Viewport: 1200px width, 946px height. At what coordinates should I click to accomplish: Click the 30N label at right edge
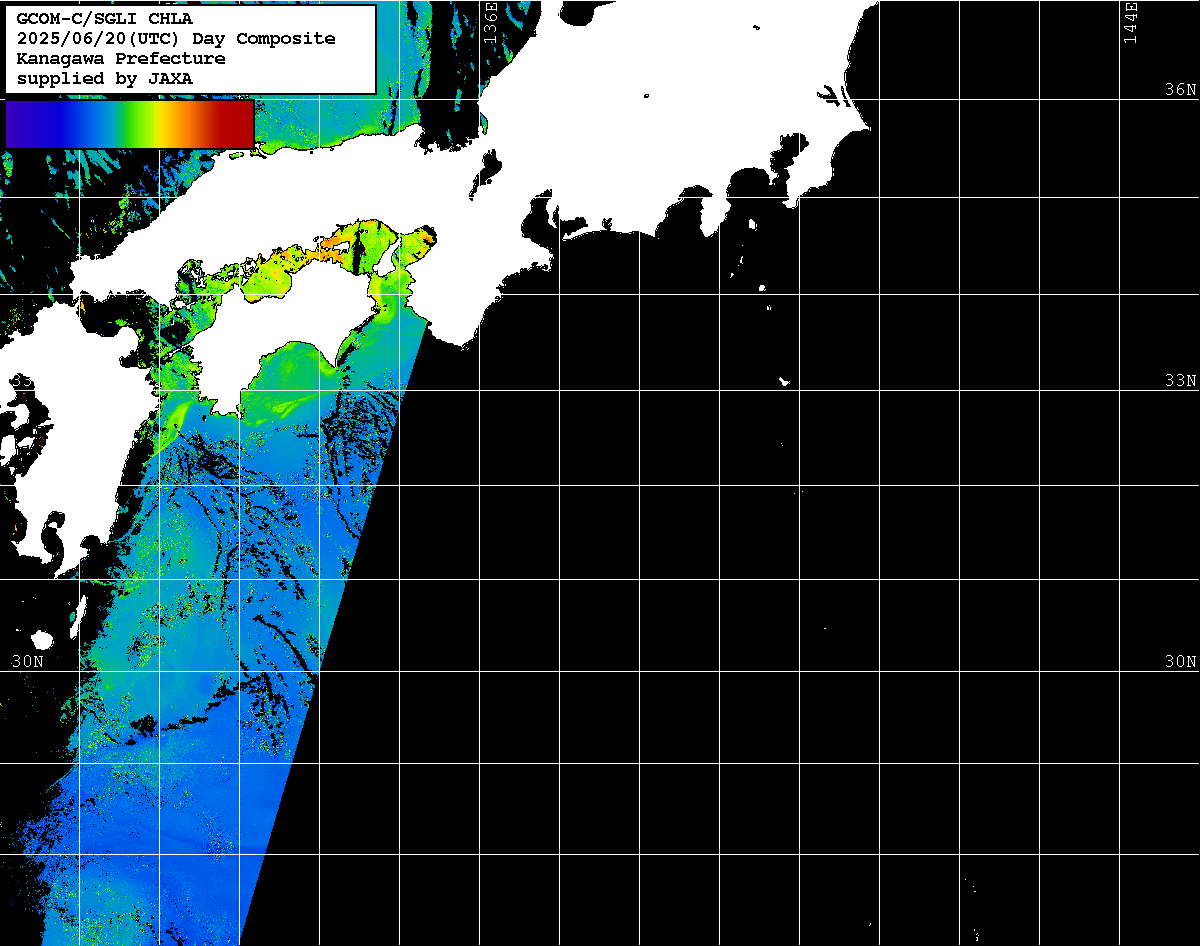pos(1180,661)
